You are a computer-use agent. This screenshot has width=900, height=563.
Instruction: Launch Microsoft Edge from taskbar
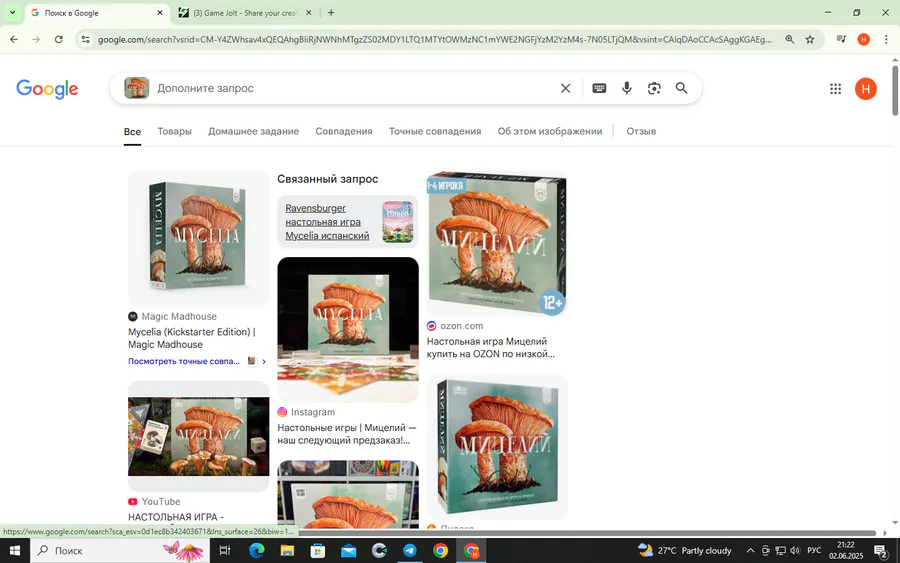coord(257,550)
